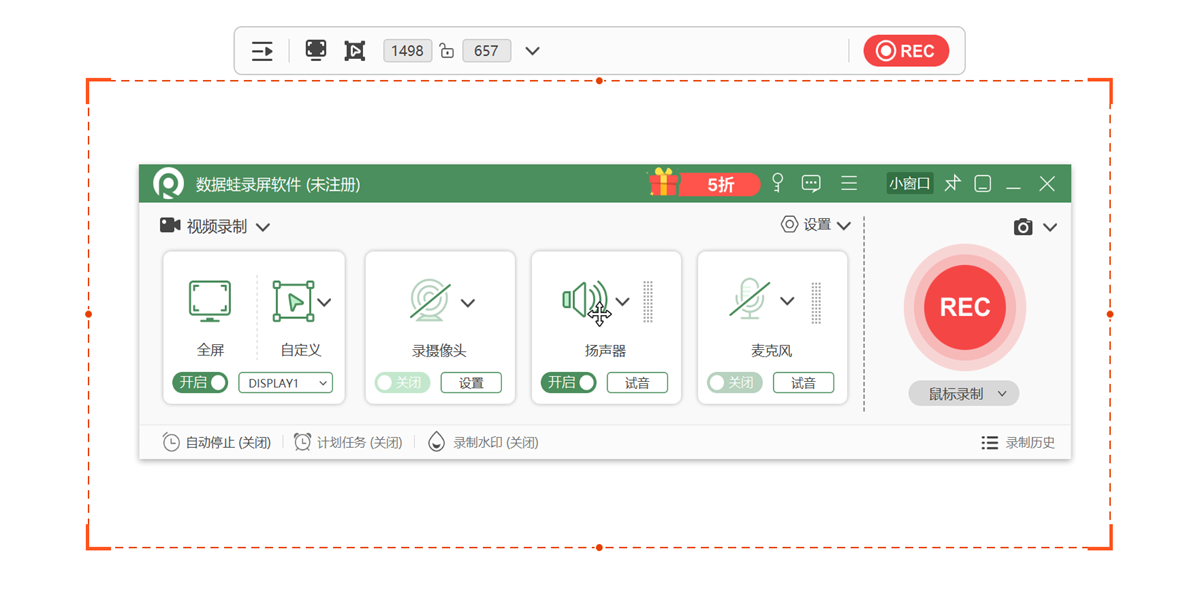Turn on the microphone toggle switch
This screenshot has height=600, width=1200.
coord(734,383)
